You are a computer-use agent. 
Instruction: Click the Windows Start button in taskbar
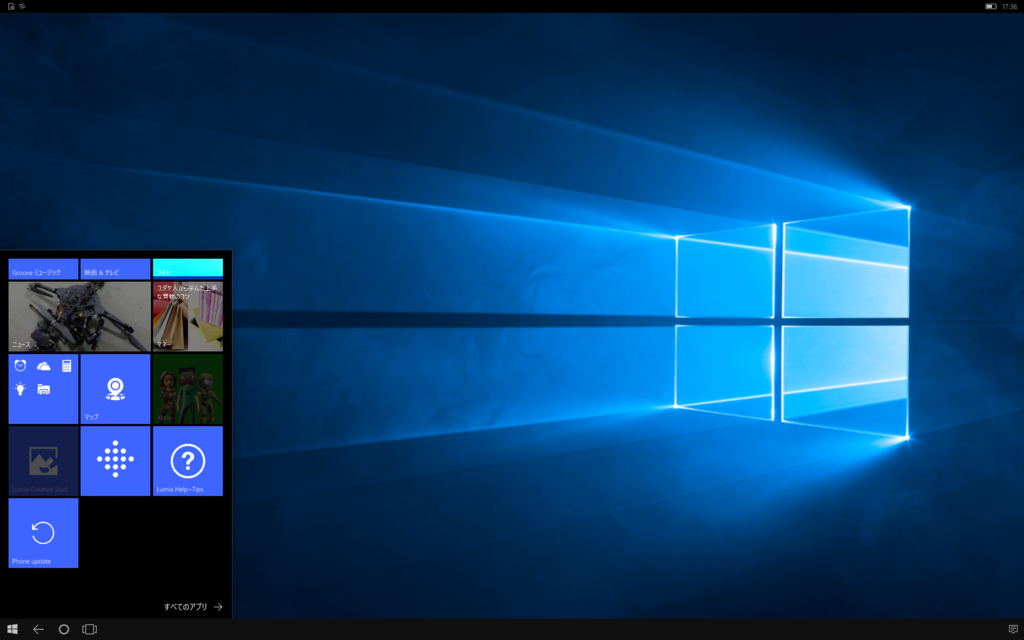pos(12,630)
